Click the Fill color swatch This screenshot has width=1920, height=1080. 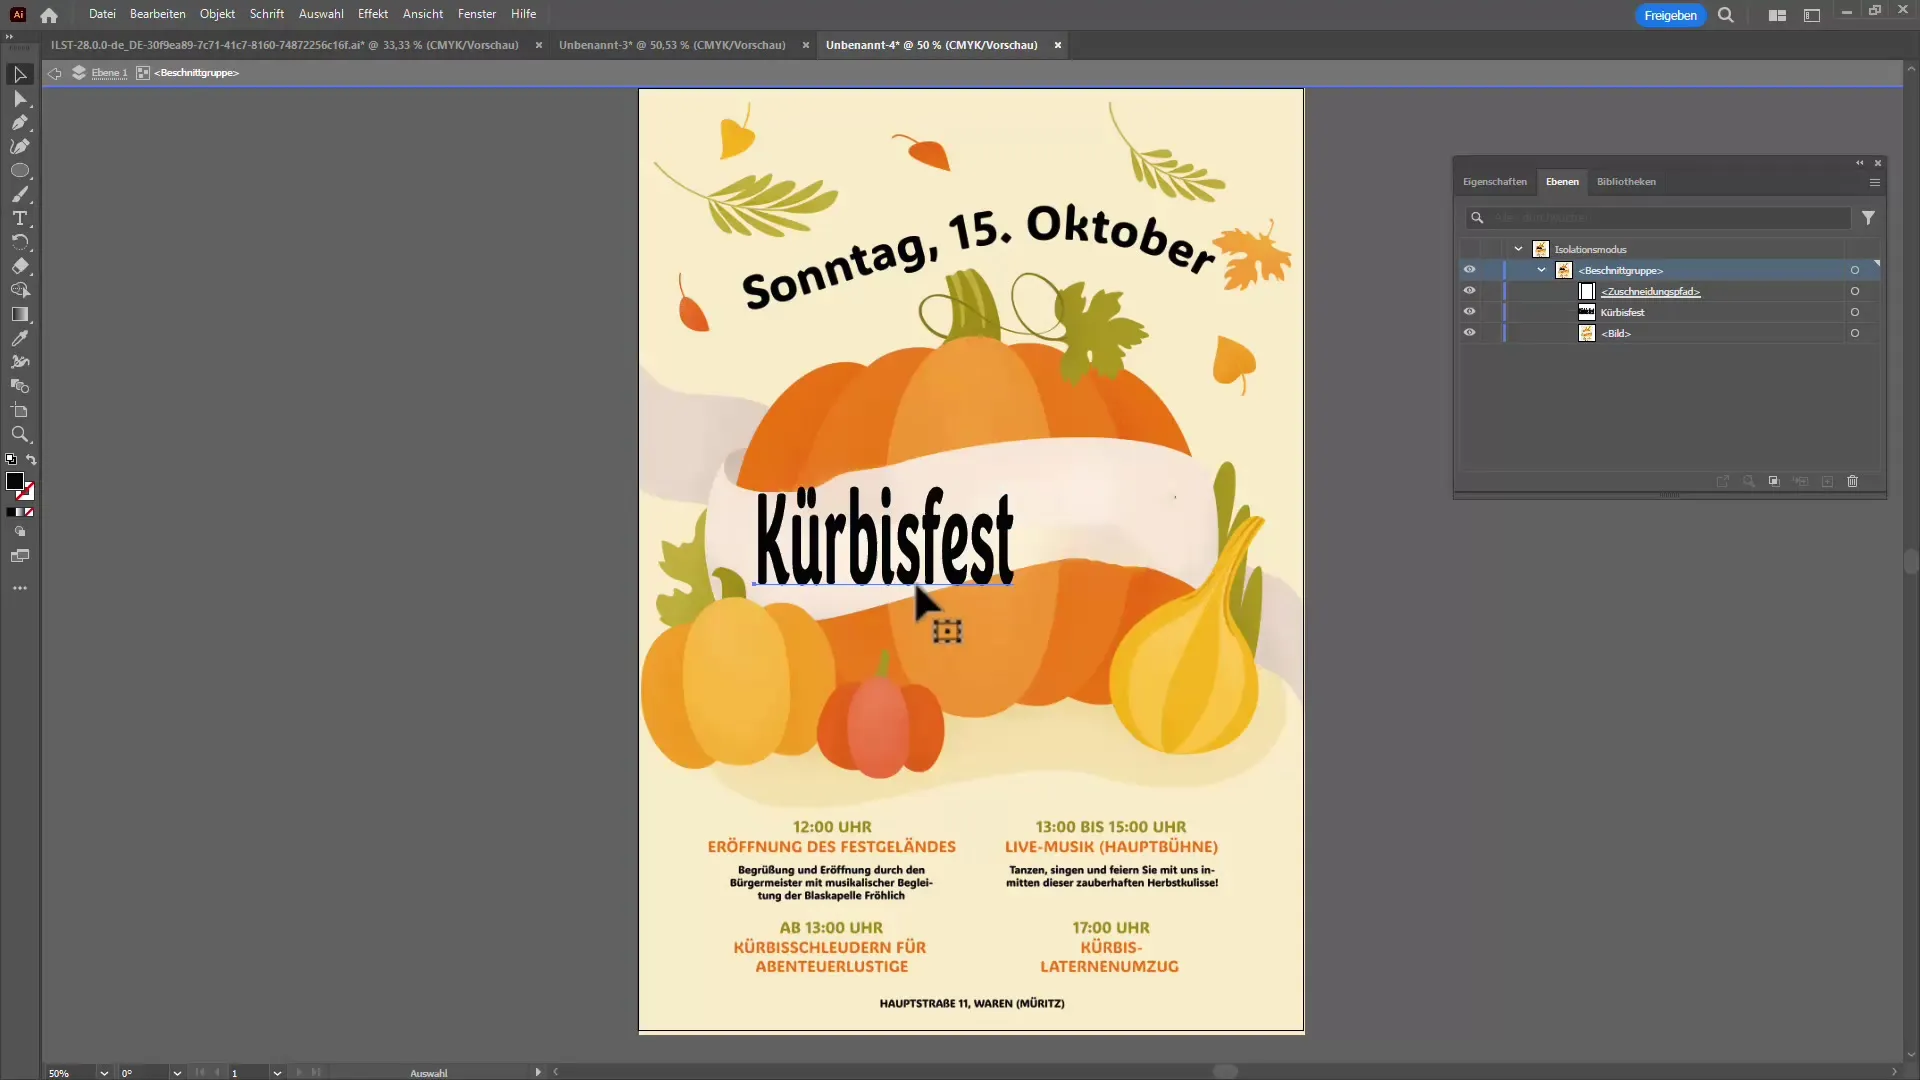15,482
